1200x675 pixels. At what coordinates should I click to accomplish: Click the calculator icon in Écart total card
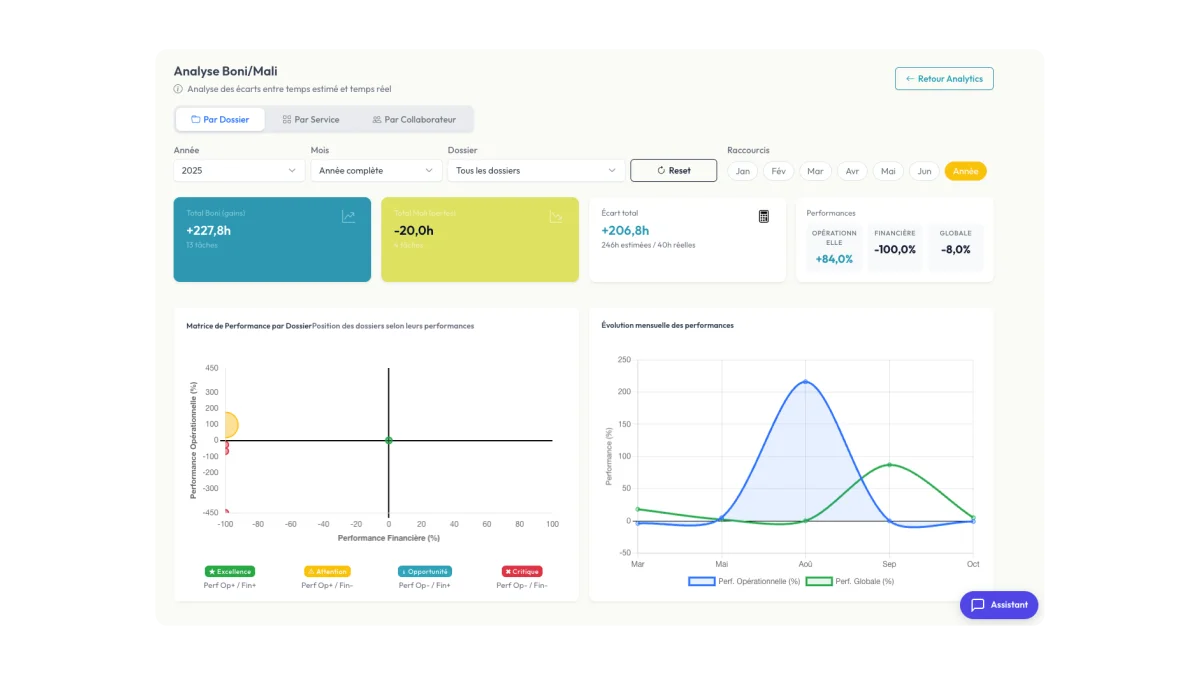(x=764, y=216)
